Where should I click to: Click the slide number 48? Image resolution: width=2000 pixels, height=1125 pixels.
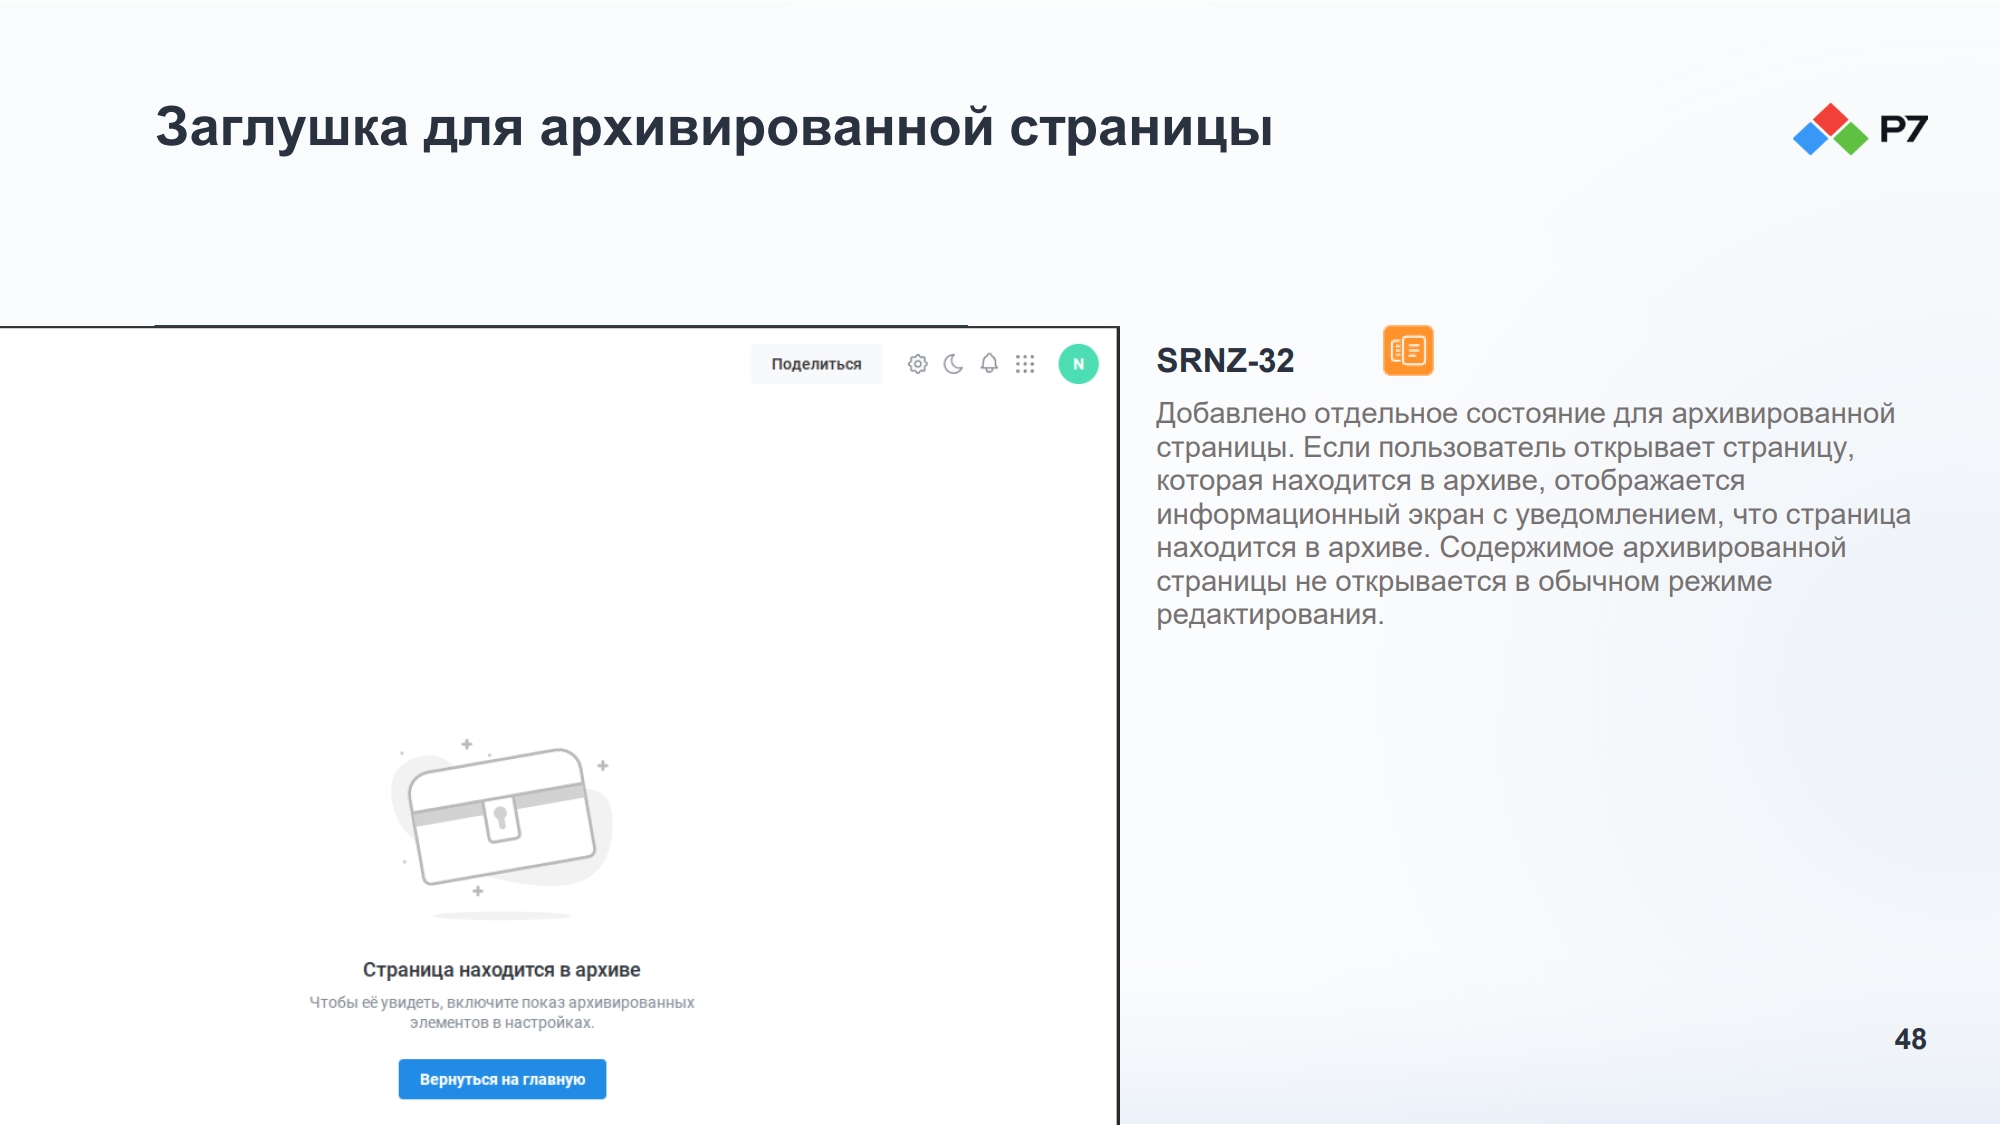tap(1910, 1039)
